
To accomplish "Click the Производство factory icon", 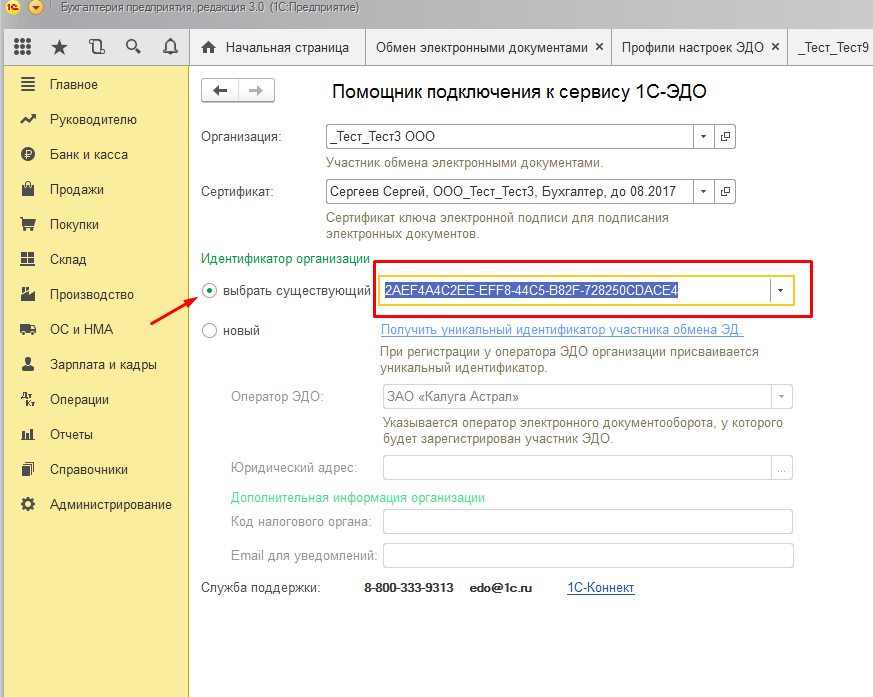I will point(28,294).
